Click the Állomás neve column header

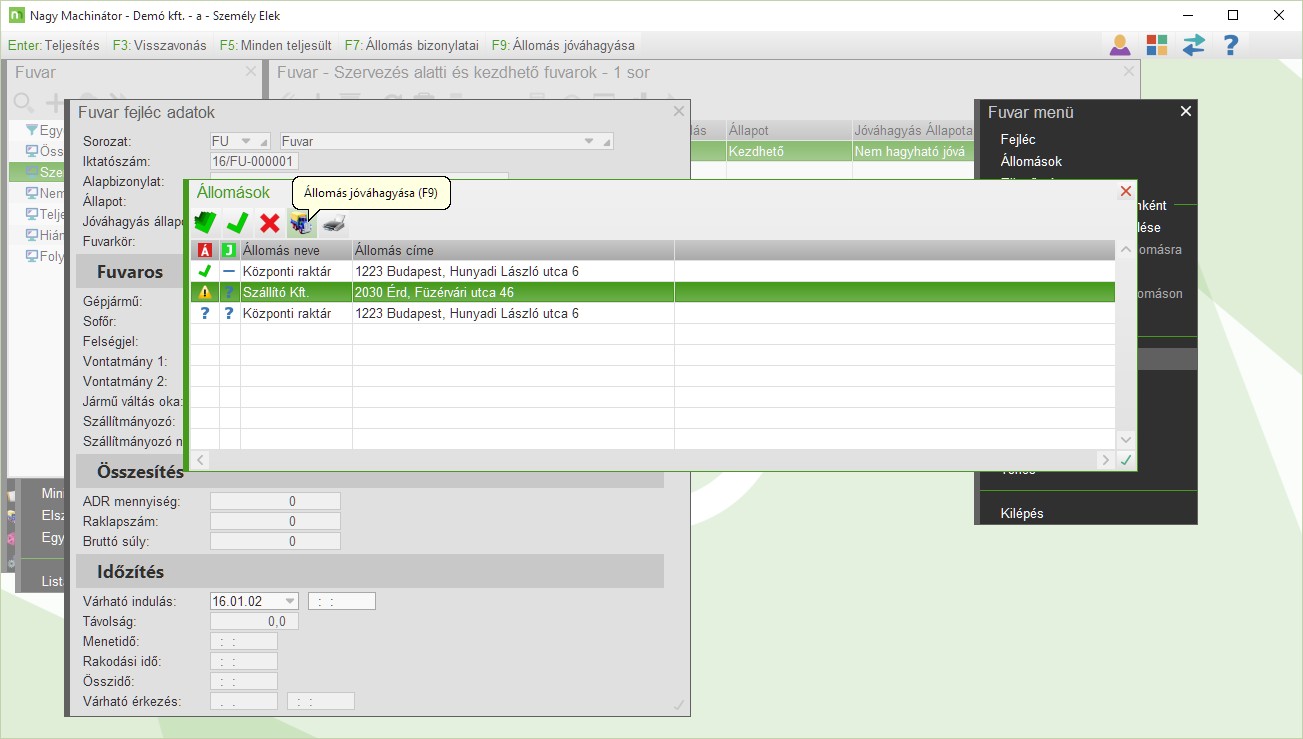296,250
